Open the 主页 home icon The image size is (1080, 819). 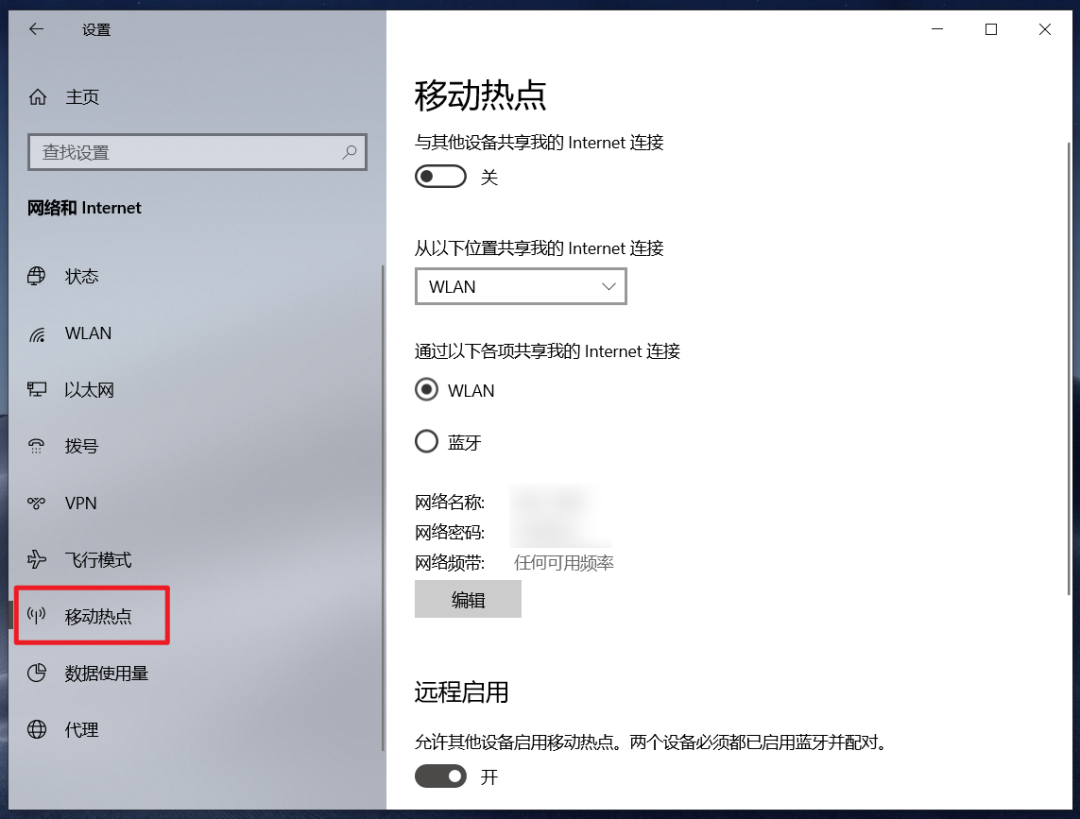[x=37, y=97]
